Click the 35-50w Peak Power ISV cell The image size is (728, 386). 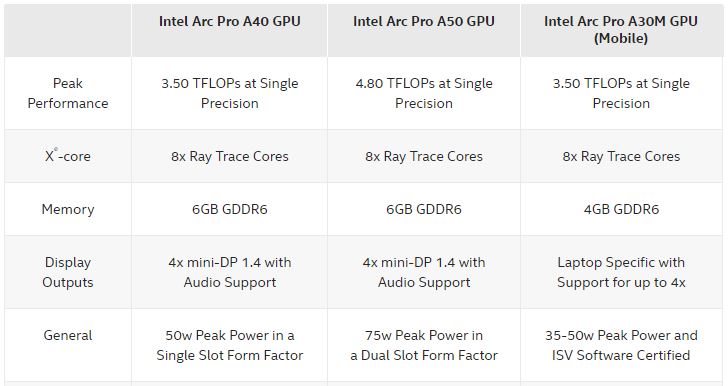tap(621, 345)
